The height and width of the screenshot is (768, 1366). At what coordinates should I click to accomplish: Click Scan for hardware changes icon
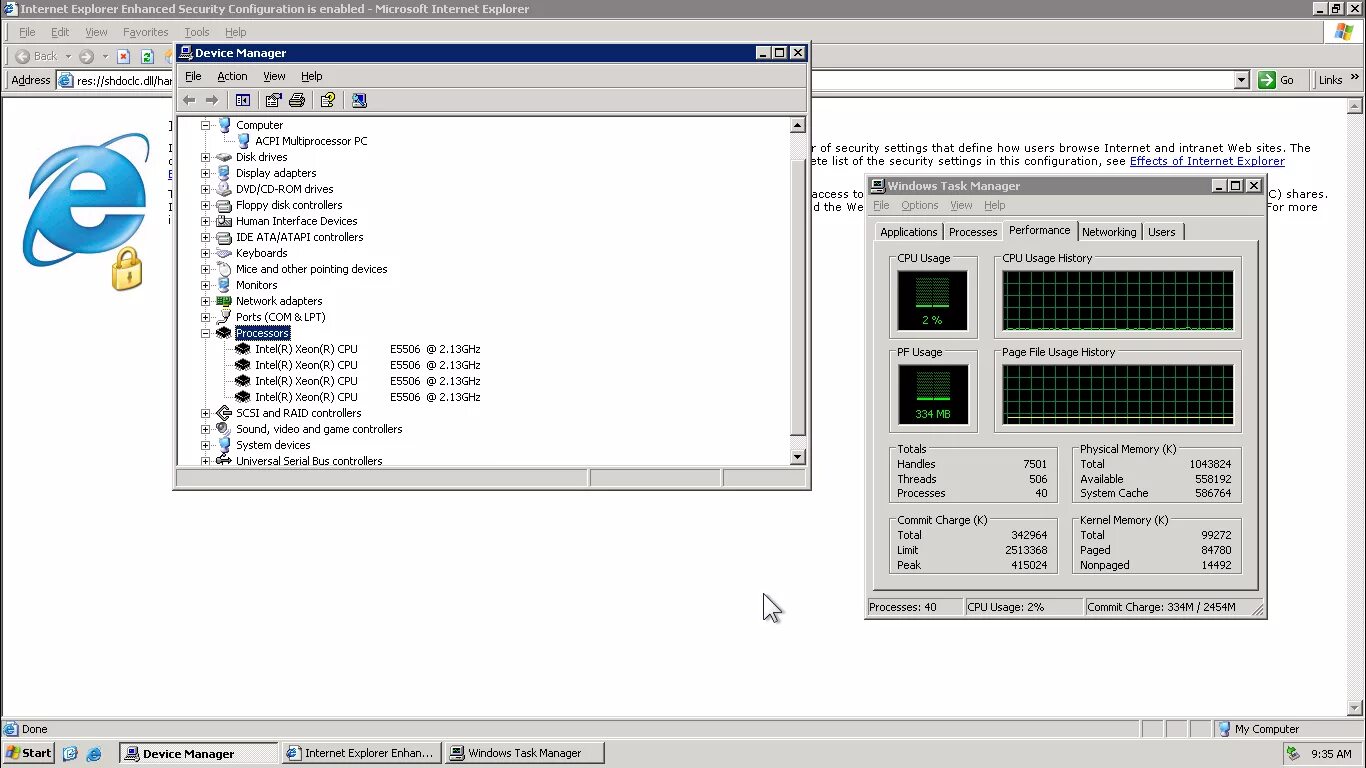pos(359,100)
